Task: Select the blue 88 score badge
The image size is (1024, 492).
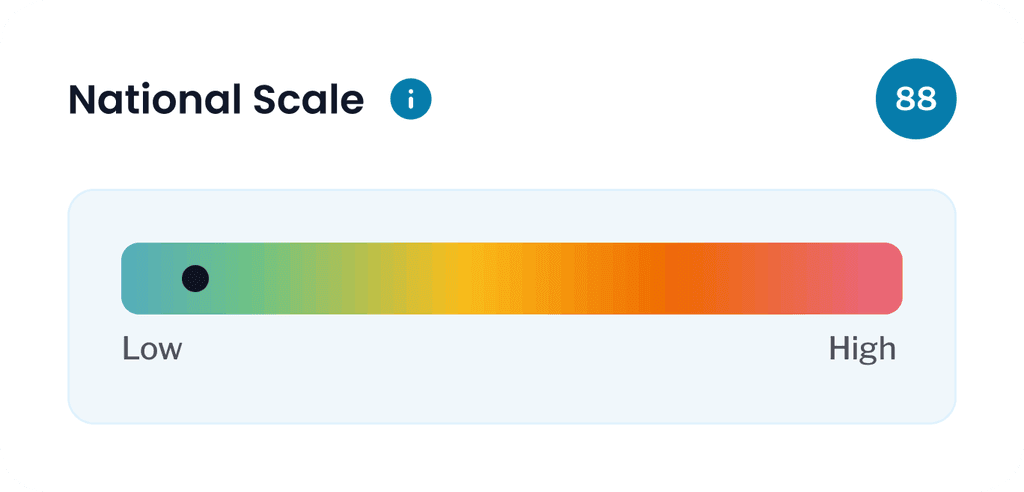Action: coord(916,99)
